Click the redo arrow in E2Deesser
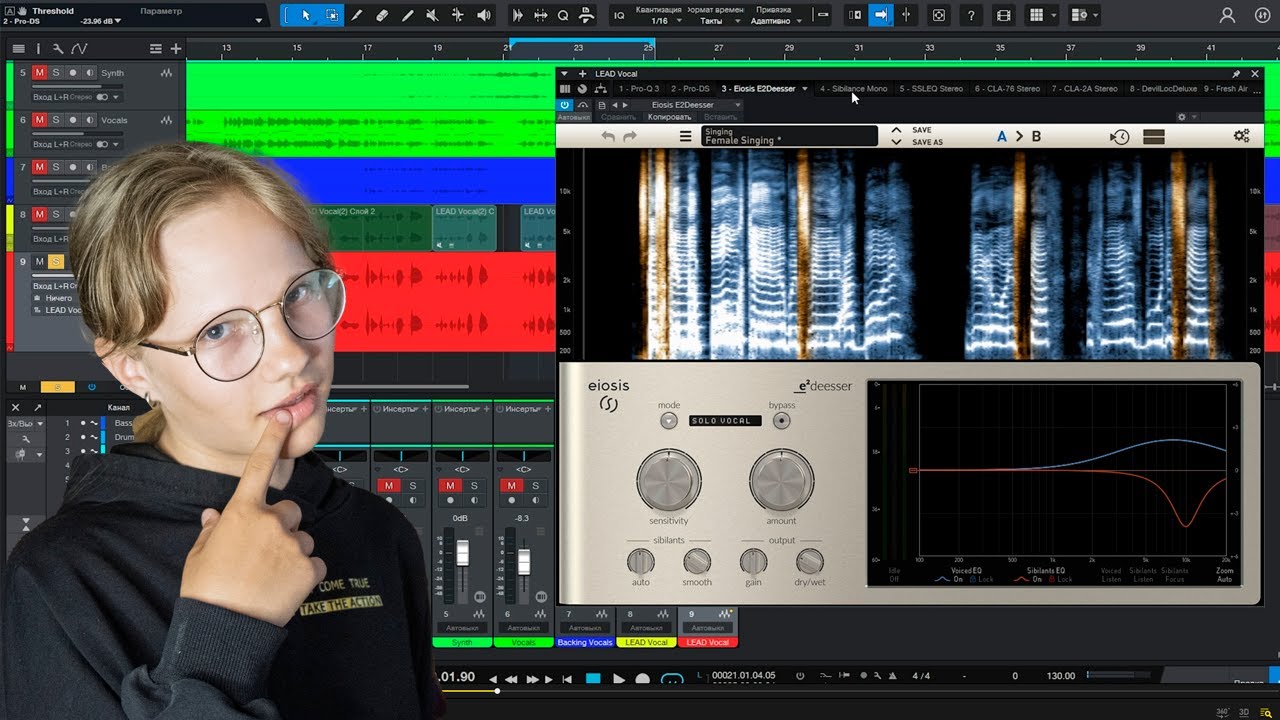The height and width of the screenshot is (720, 1280). pos(630,137)
